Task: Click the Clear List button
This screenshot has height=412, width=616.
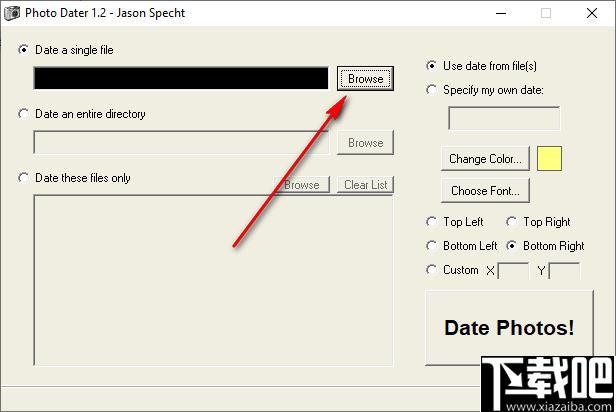Action: click(365, 185)
